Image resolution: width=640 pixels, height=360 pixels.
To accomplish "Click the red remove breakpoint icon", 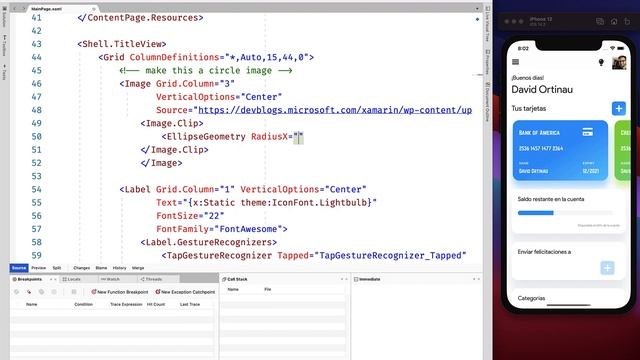I will 29,292.
